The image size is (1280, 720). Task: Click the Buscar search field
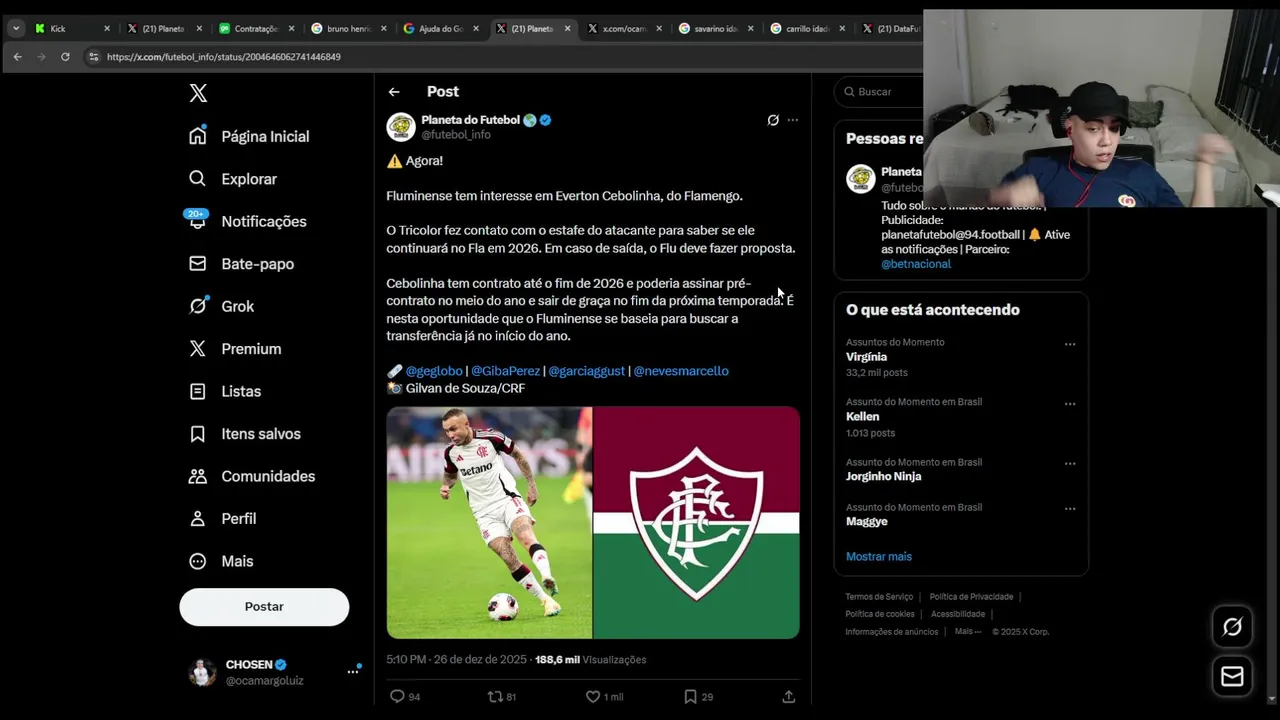click(x=880, y=91)
